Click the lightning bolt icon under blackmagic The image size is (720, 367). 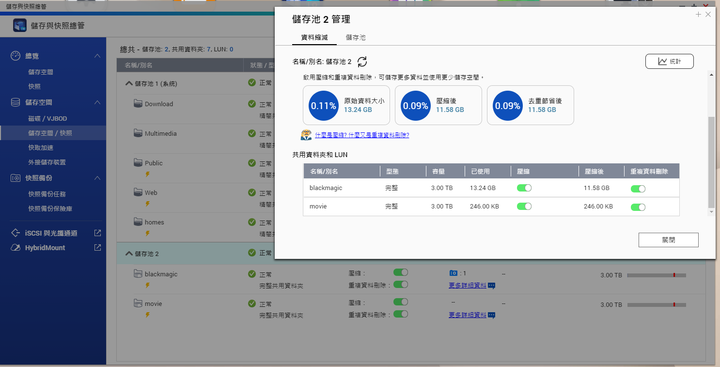[x=147, y=285]
